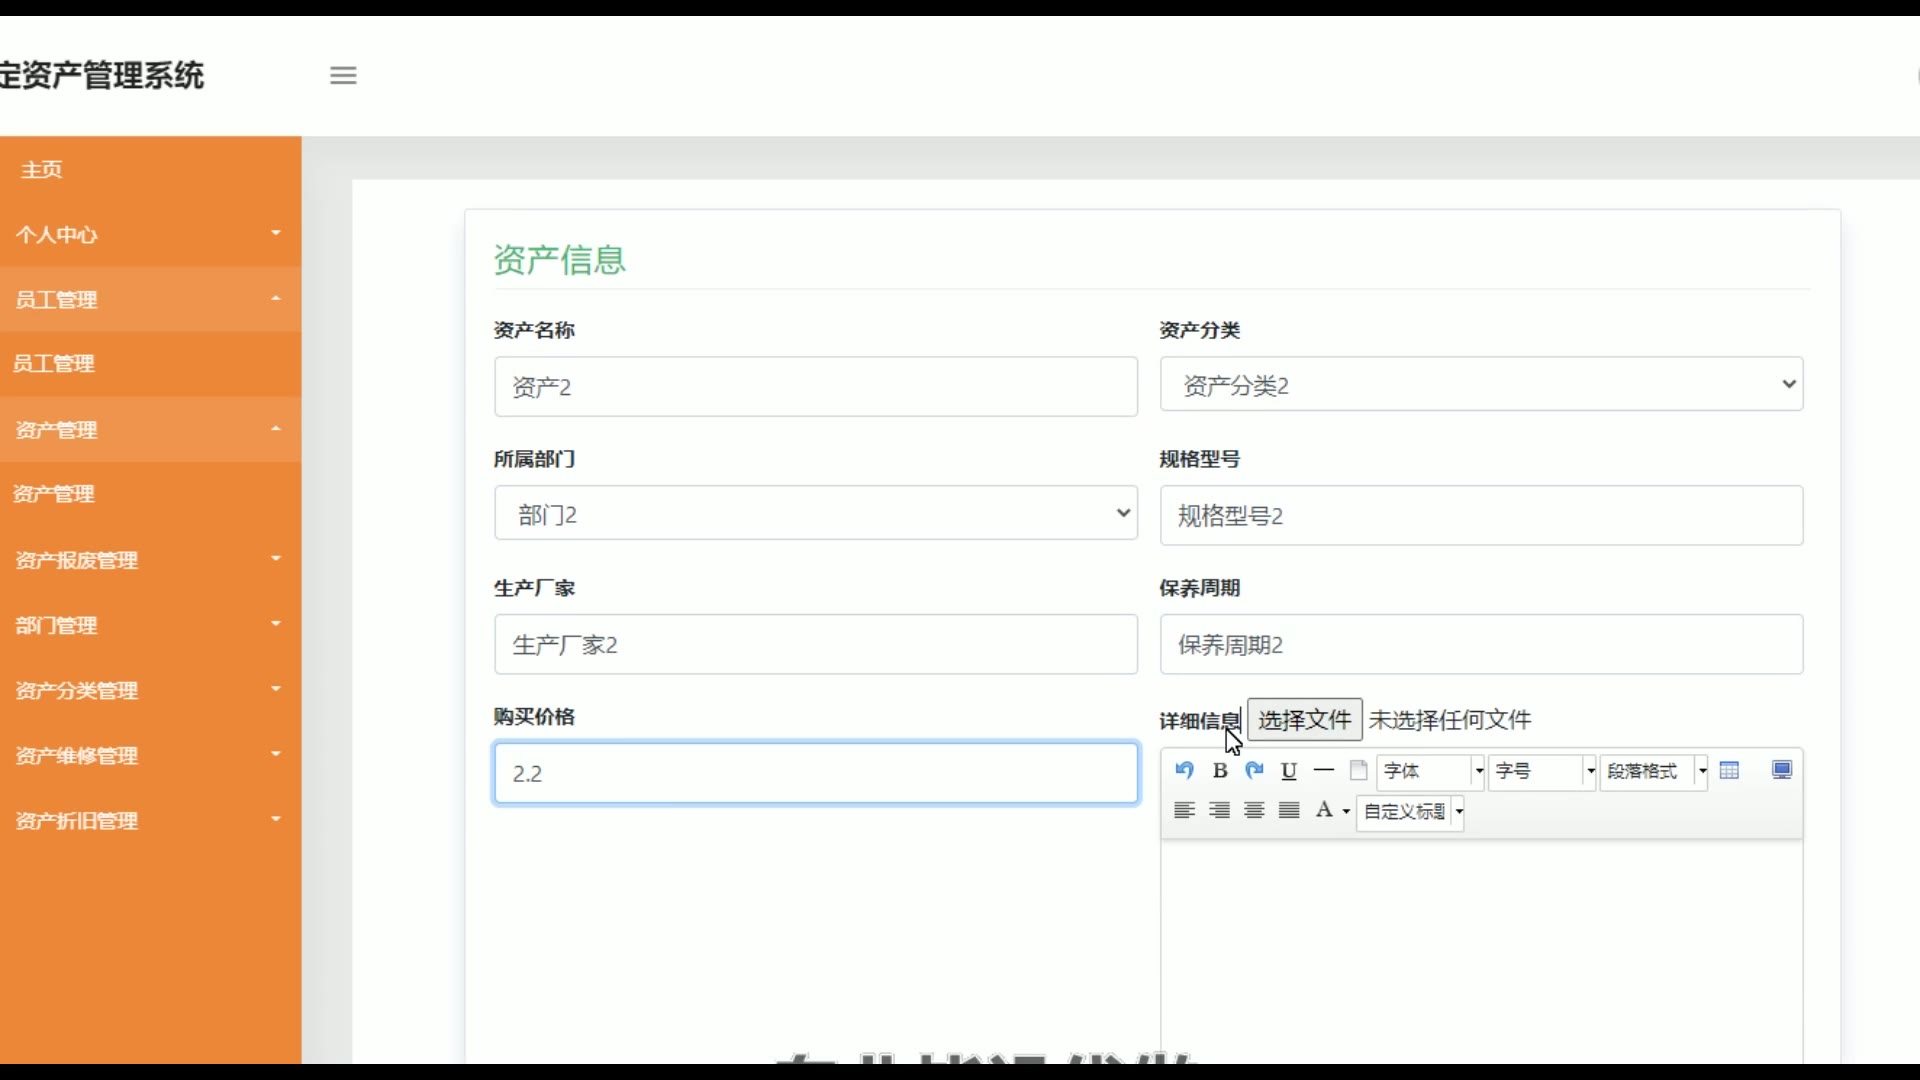The width and height of the screenshot is (1920, 1080).
Task: Apply justify alignment in the editor
Action: (x=1289, y=810)
